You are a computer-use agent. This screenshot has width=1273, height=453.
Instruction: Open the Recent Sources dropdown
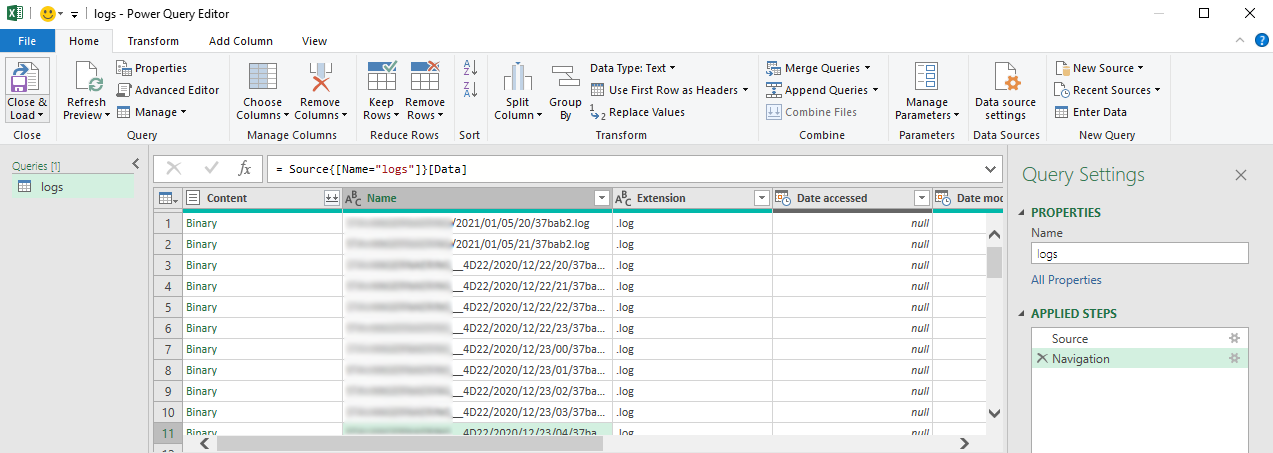1109,90
